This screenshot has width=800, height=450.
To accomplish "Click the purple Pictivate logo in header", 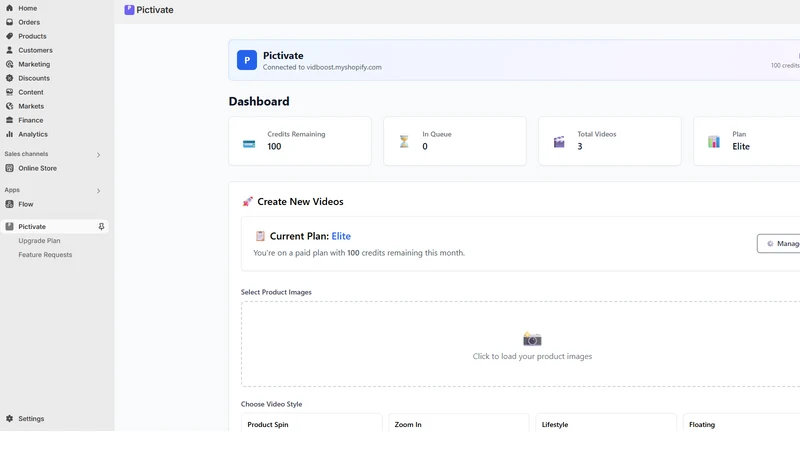I will pyautogui.click(x=129, y=10).
